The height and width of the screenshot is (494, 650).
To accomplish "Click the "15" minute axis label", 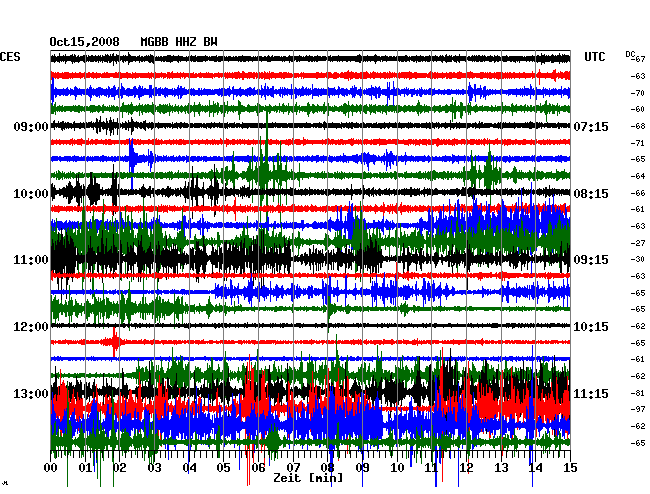I will (x=570, y=468).
